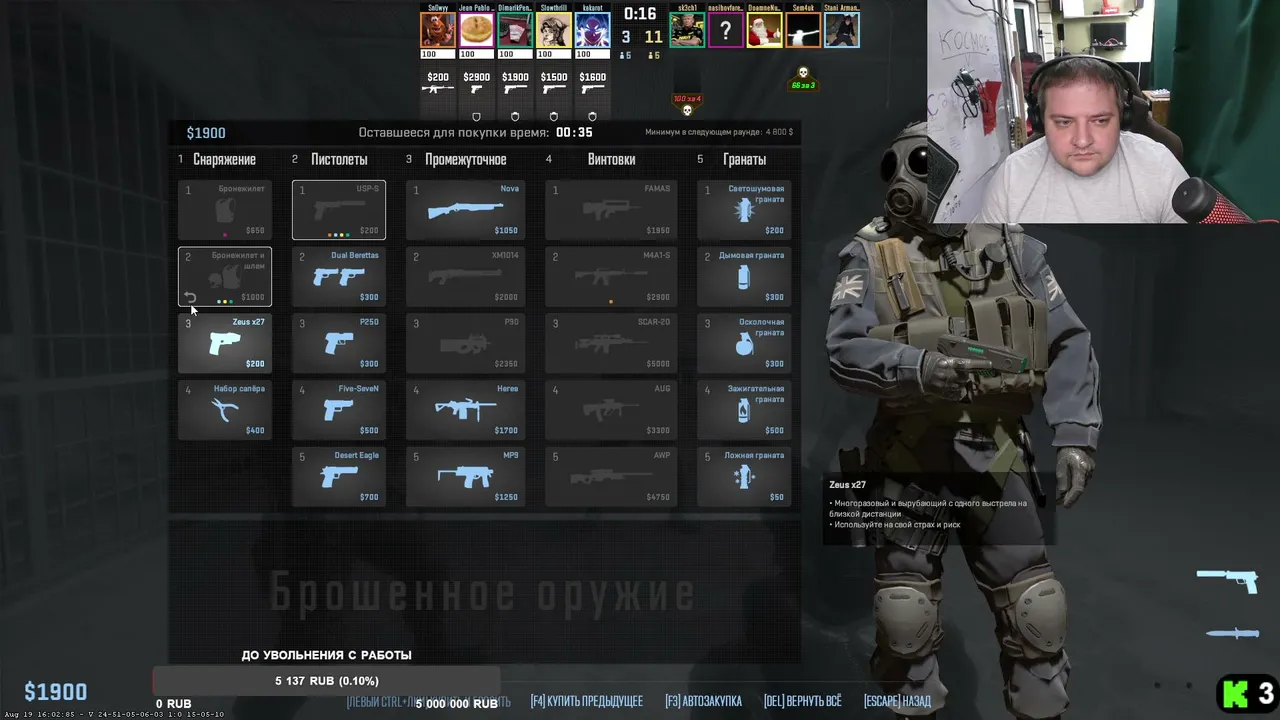
Task: Click the donation goal progress bar
Action: pyautogui.click(x=326, y=681)
